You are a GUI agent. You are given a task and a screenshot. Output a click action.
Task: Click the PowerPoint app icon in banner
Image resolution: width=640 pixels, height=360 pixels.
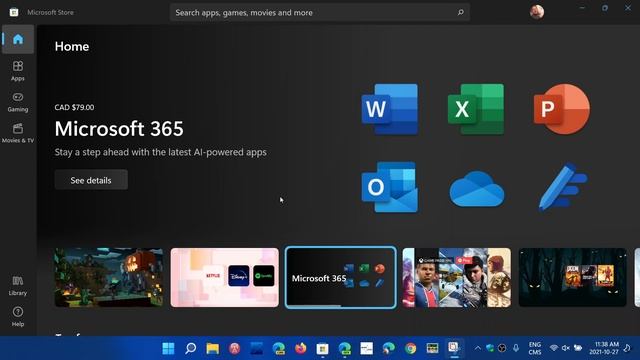[x=562, y=109]
